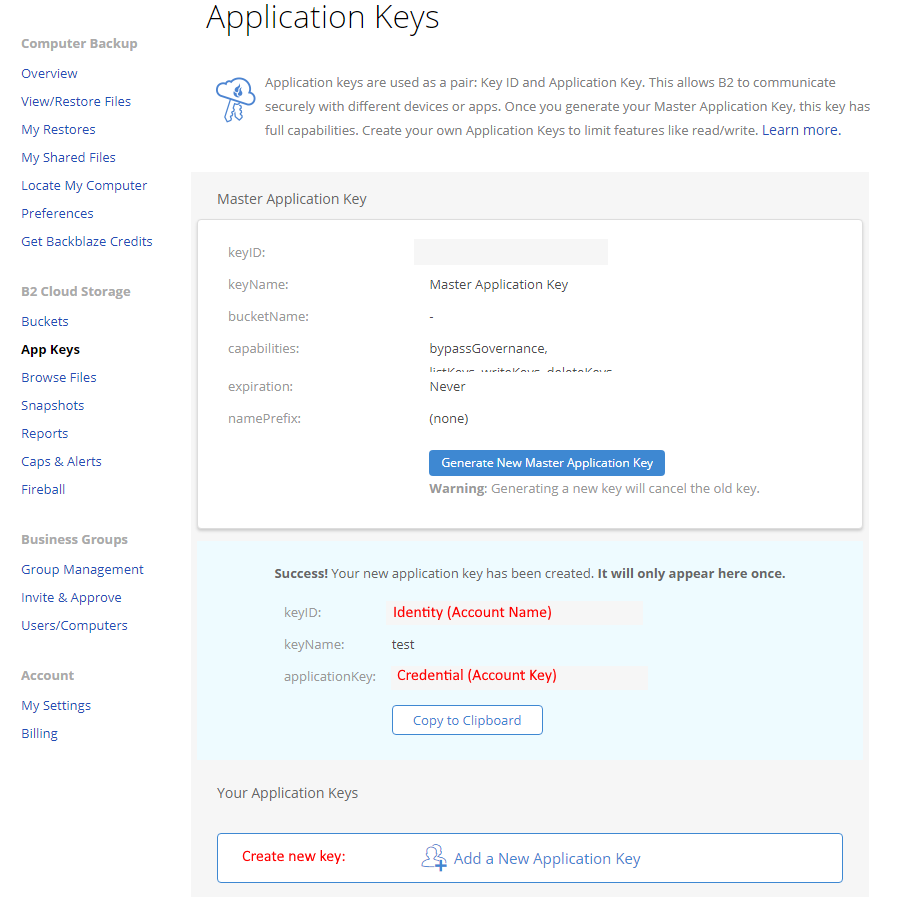Open Users/Computers page
Viewport: 900px width, 897px height.
pos(74,626)
